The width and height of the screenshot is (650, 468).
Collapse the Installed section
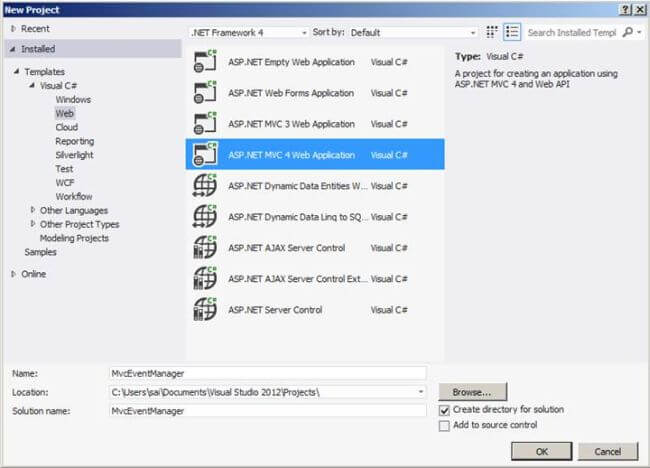[13, 49]
